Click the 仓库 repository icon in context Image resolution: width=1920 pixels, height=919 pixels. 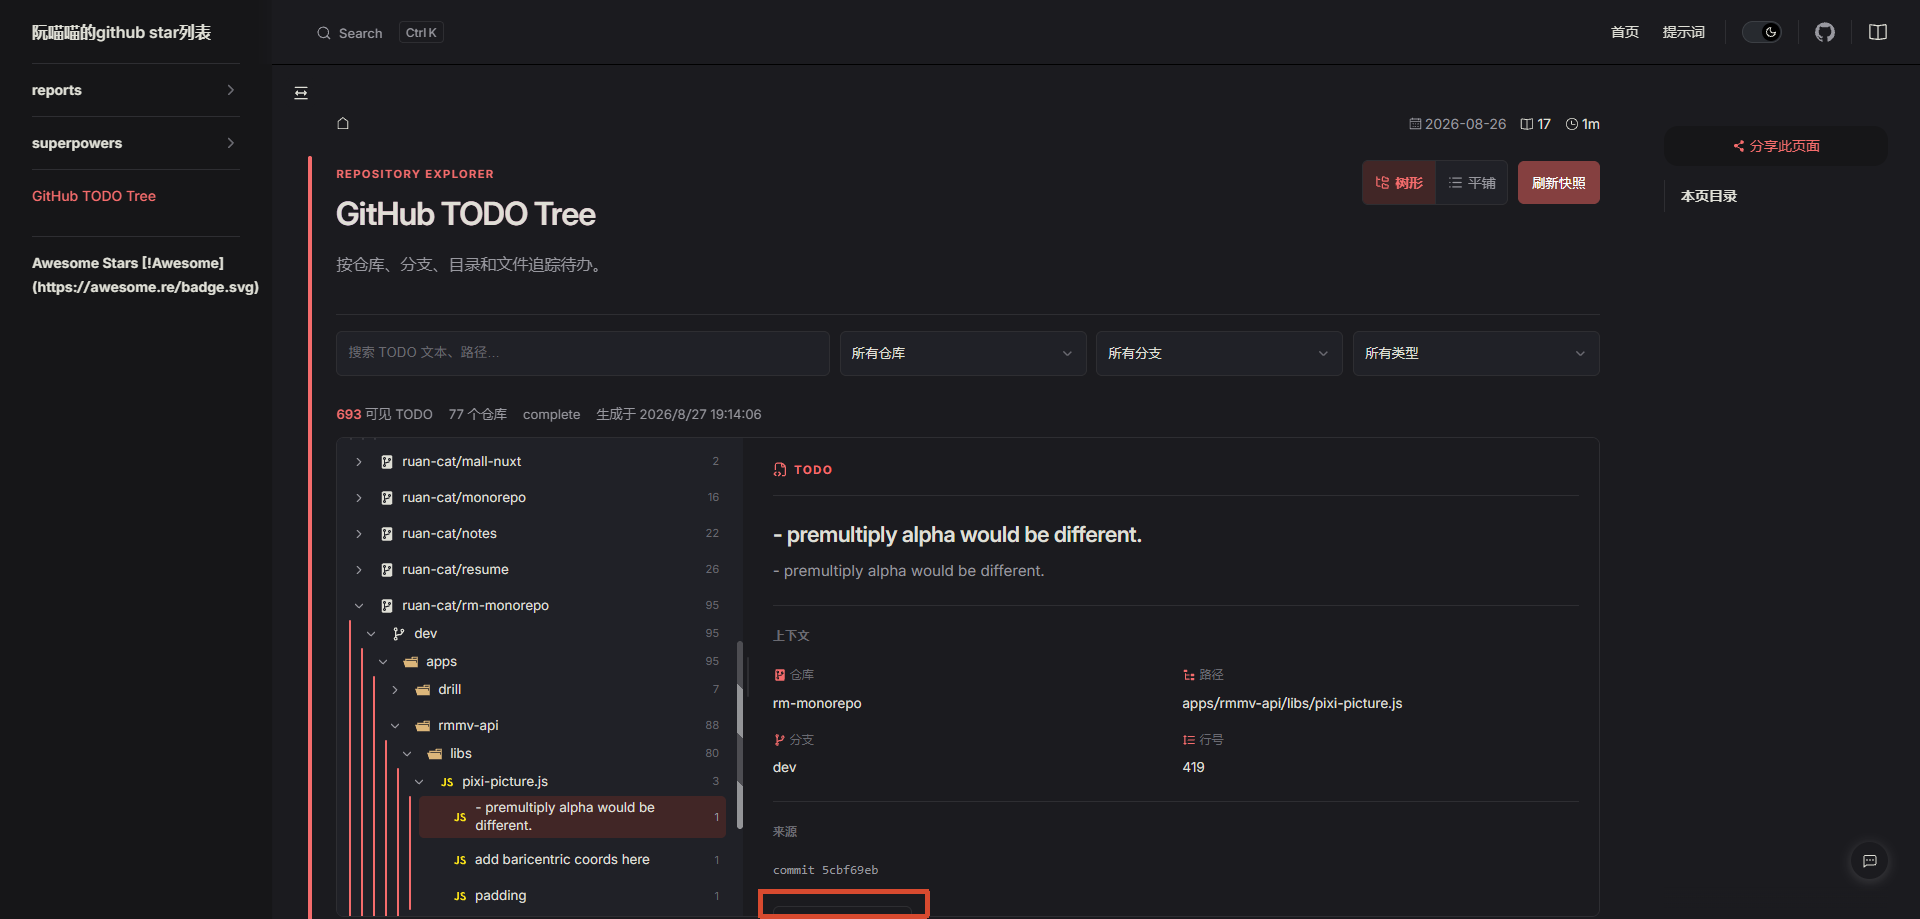(x=780, y=675)
